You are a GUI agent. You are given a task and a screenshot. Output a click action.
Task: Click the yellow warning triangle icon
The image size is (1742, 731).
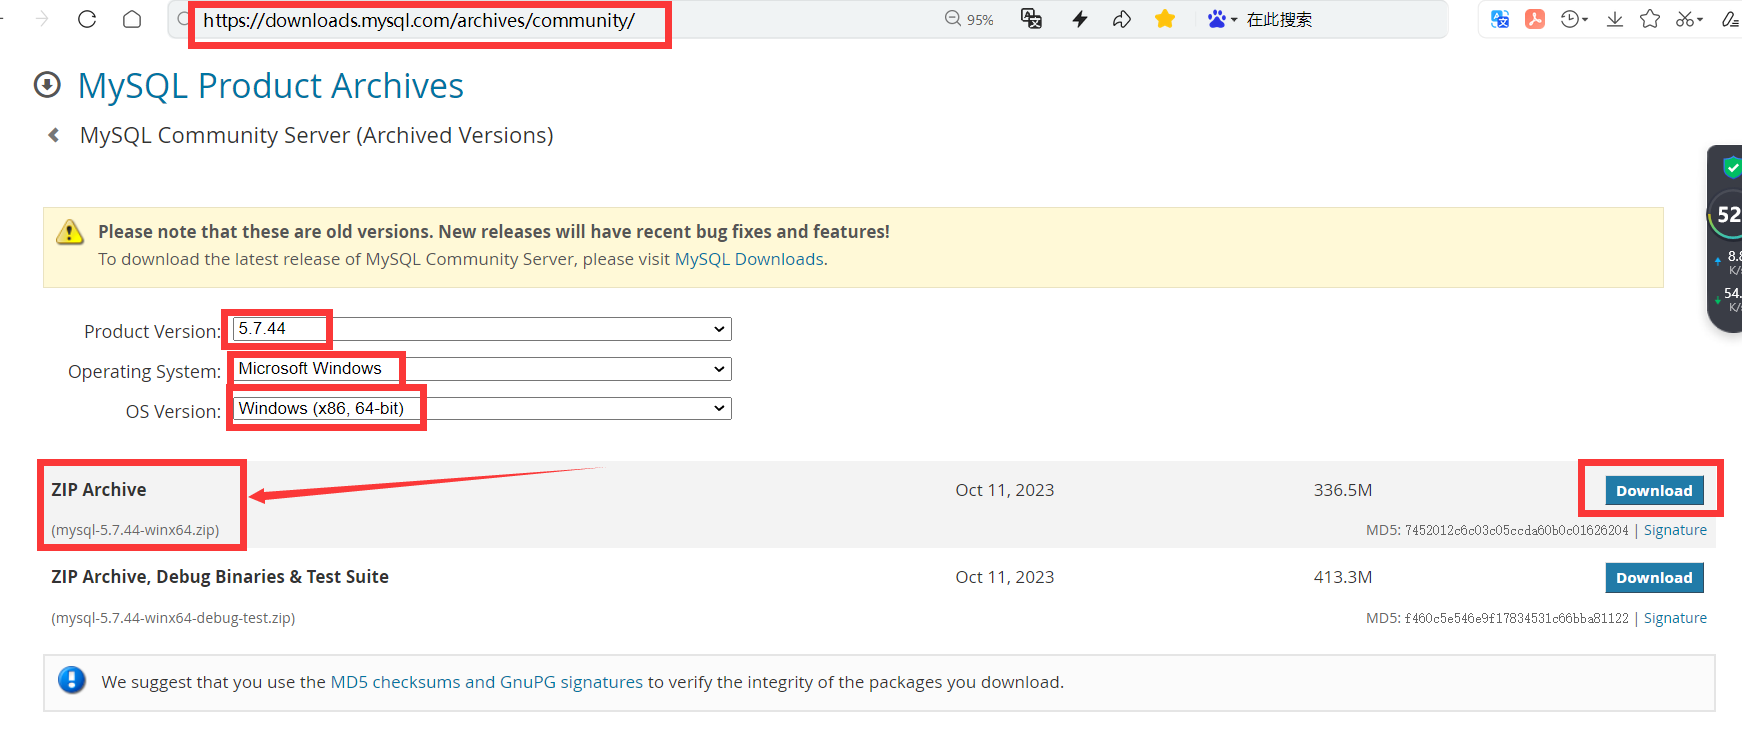[70, 232]
